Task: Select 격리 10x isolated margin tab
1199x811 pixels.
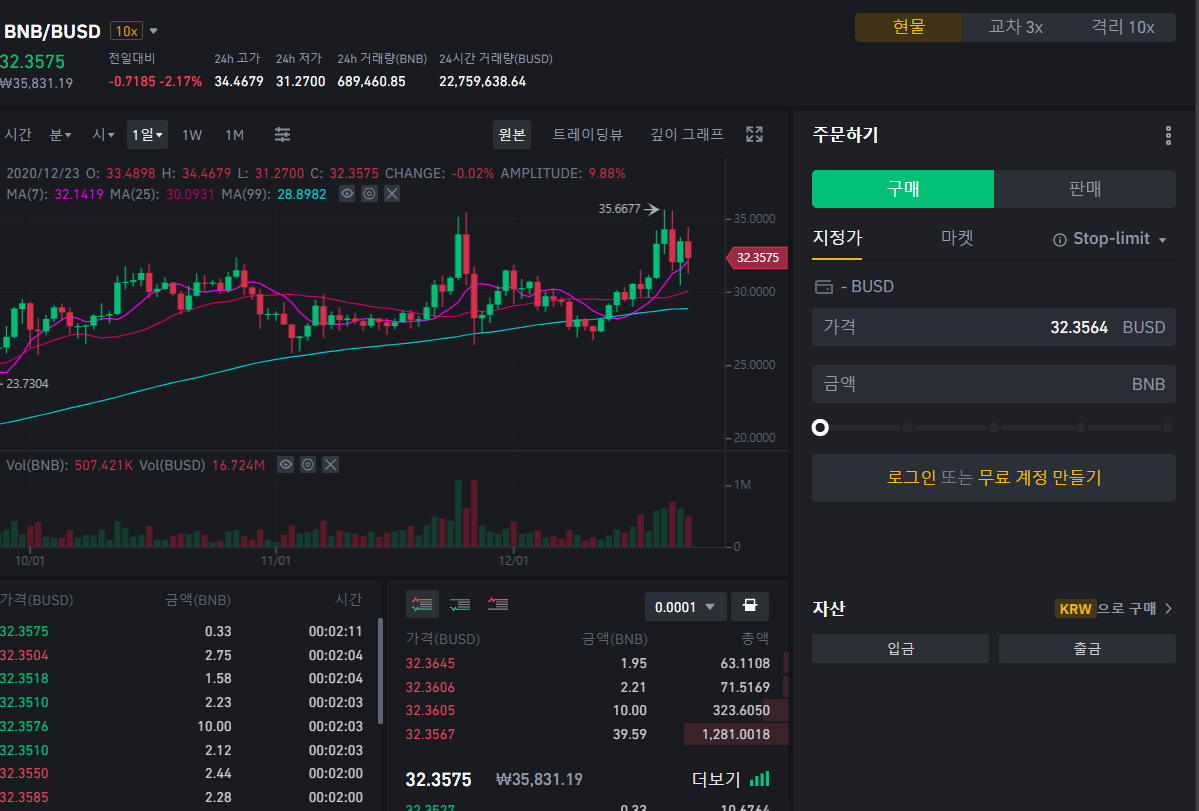Action: pyautogui.click(x=1123, y=27)
